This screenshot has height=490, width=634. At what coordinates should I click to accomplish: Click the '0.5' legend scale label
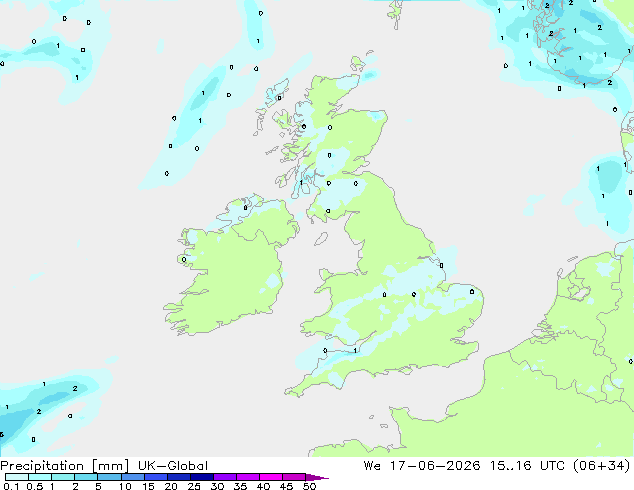(x=34, y=486)
